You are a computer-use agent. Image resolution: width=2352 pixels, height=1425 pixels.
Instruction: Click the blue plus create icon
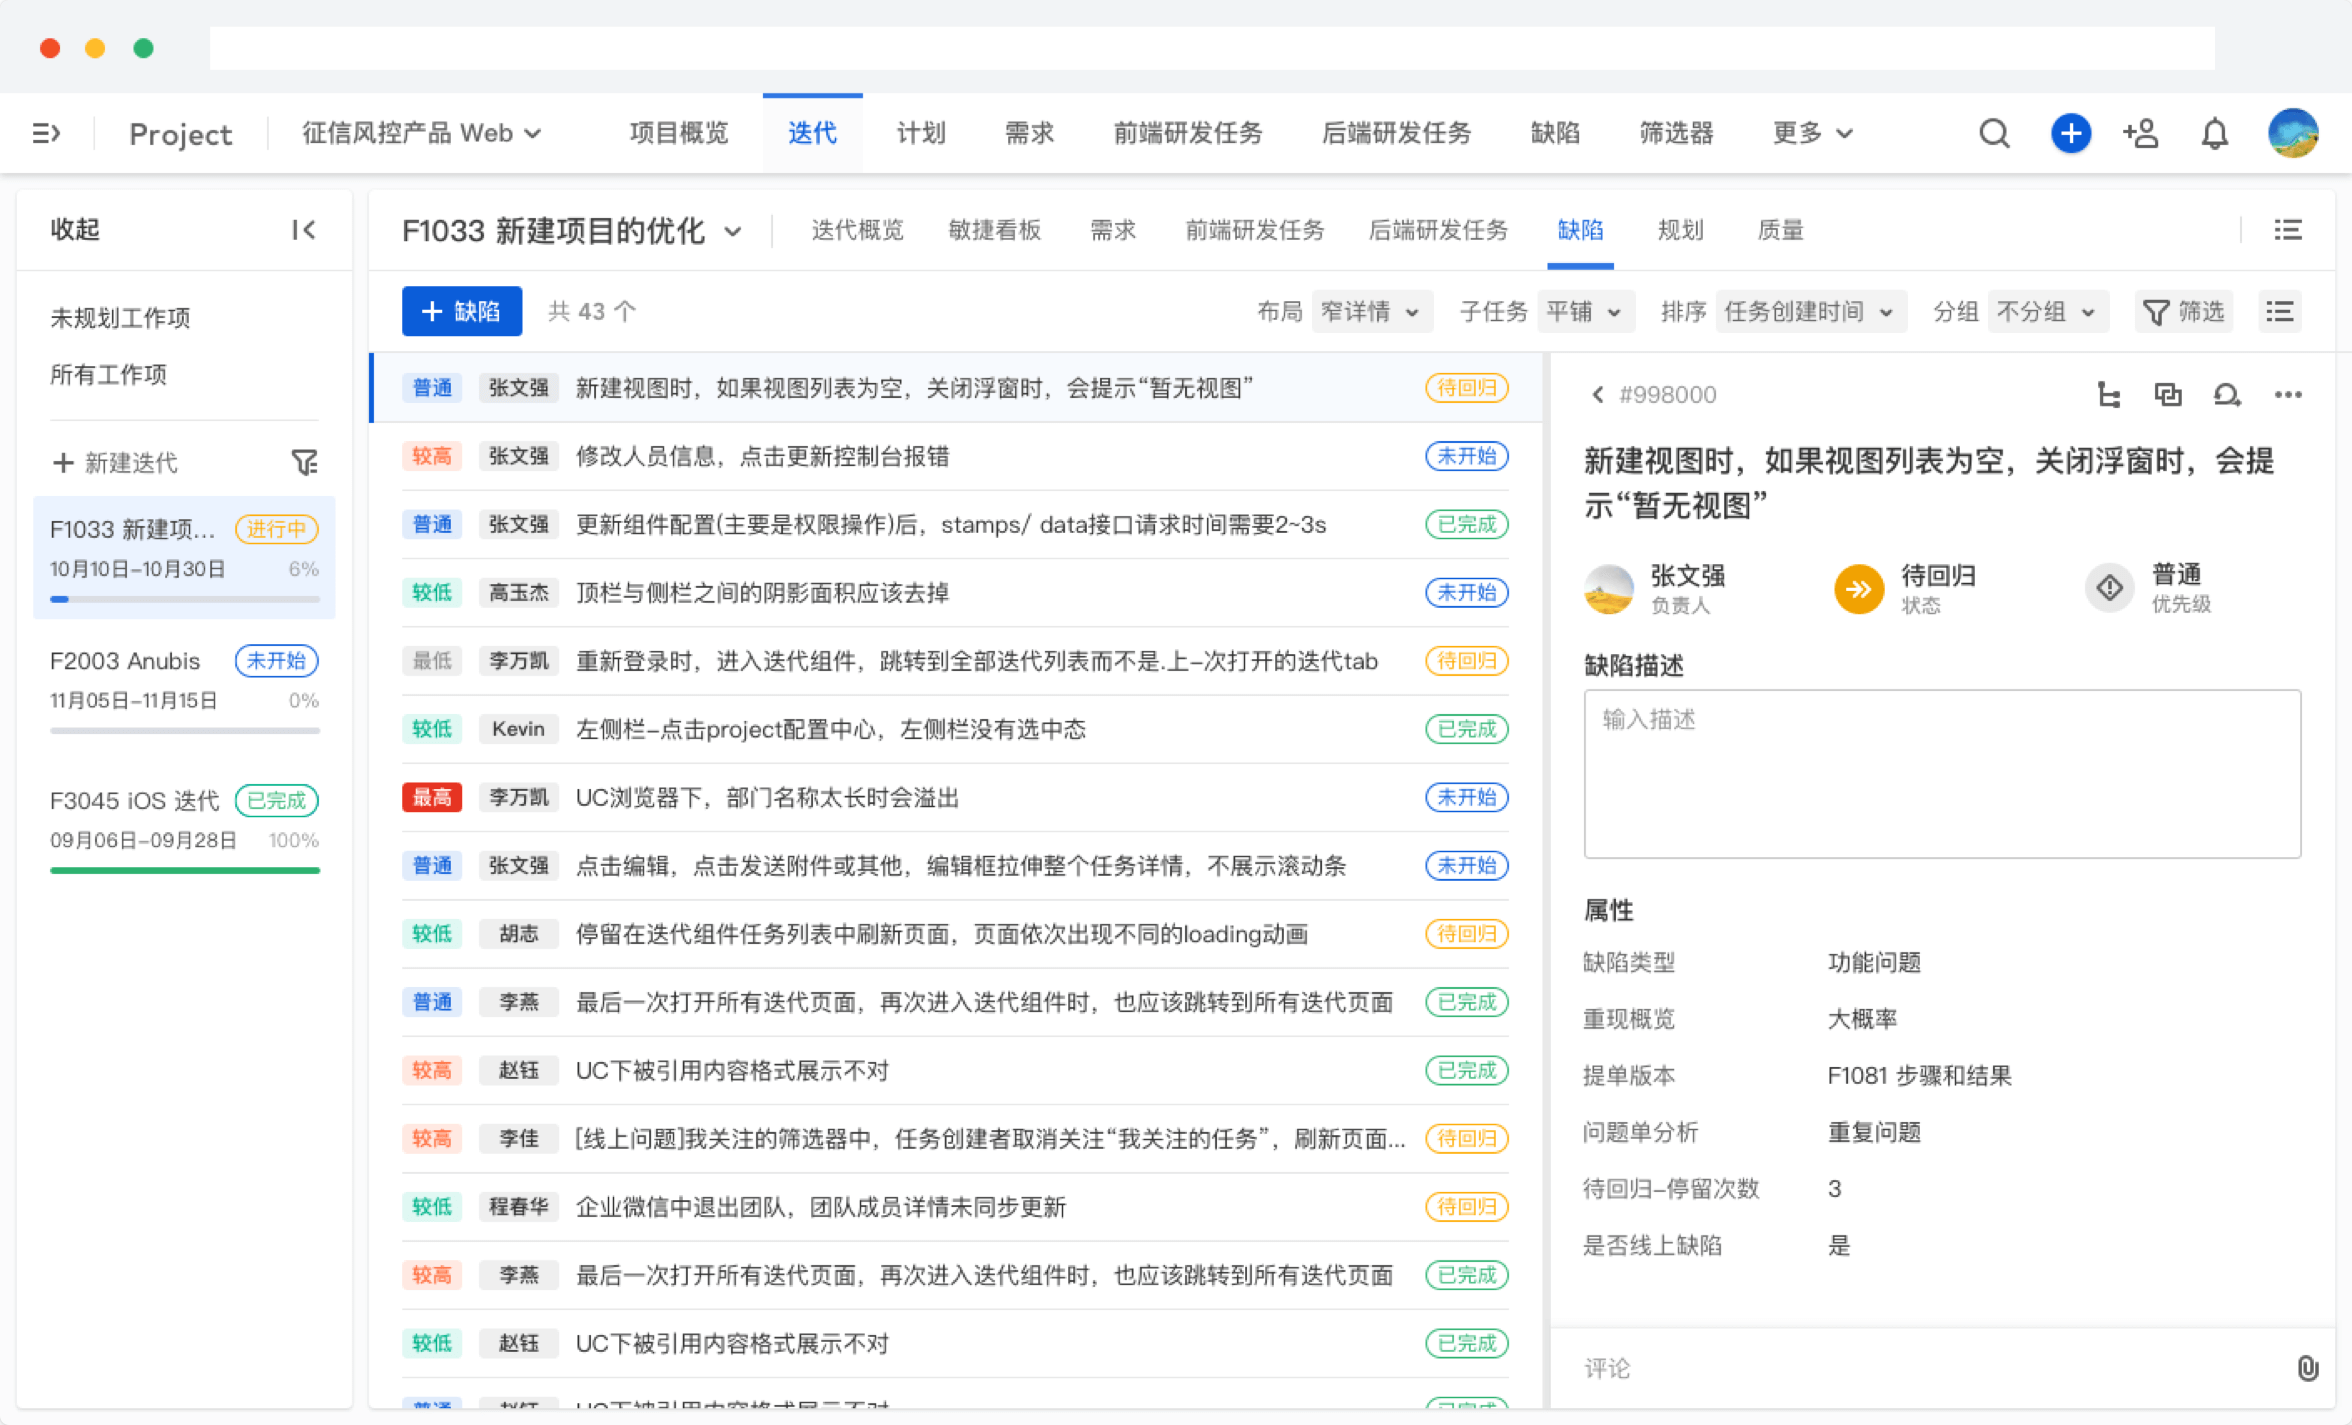coord(2070,133)
